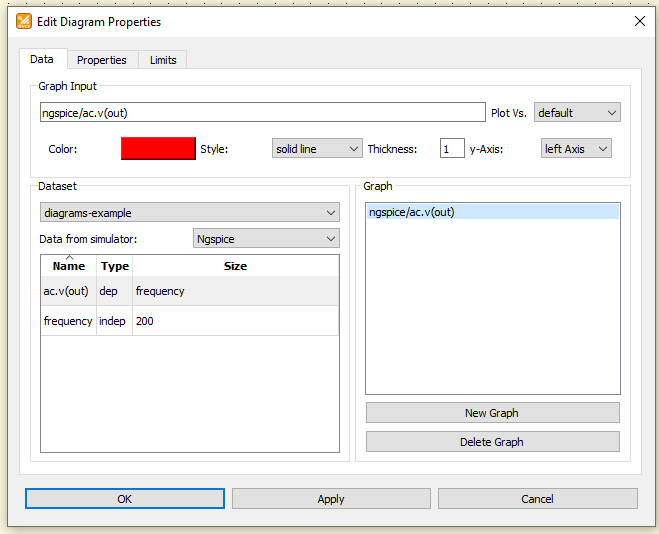Click the Type column header
Viewport: 659px width, 534px height.
(x=115, y=266)
